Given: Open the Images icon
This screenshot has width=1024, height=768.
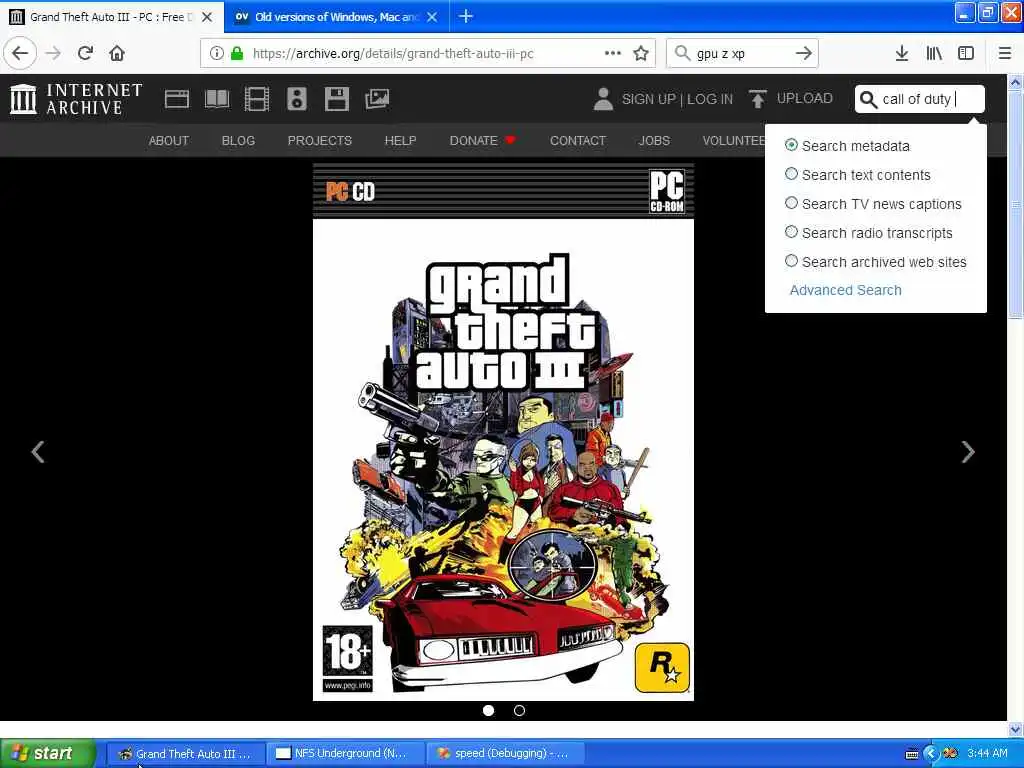Looking at the screenshot, I should coord(377,99).
